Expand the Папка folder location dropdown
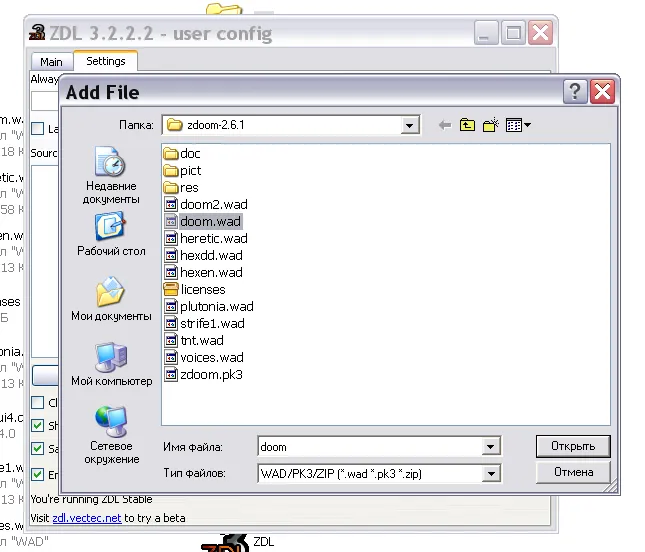The image size is (645, 552). (x=409, y=125)
